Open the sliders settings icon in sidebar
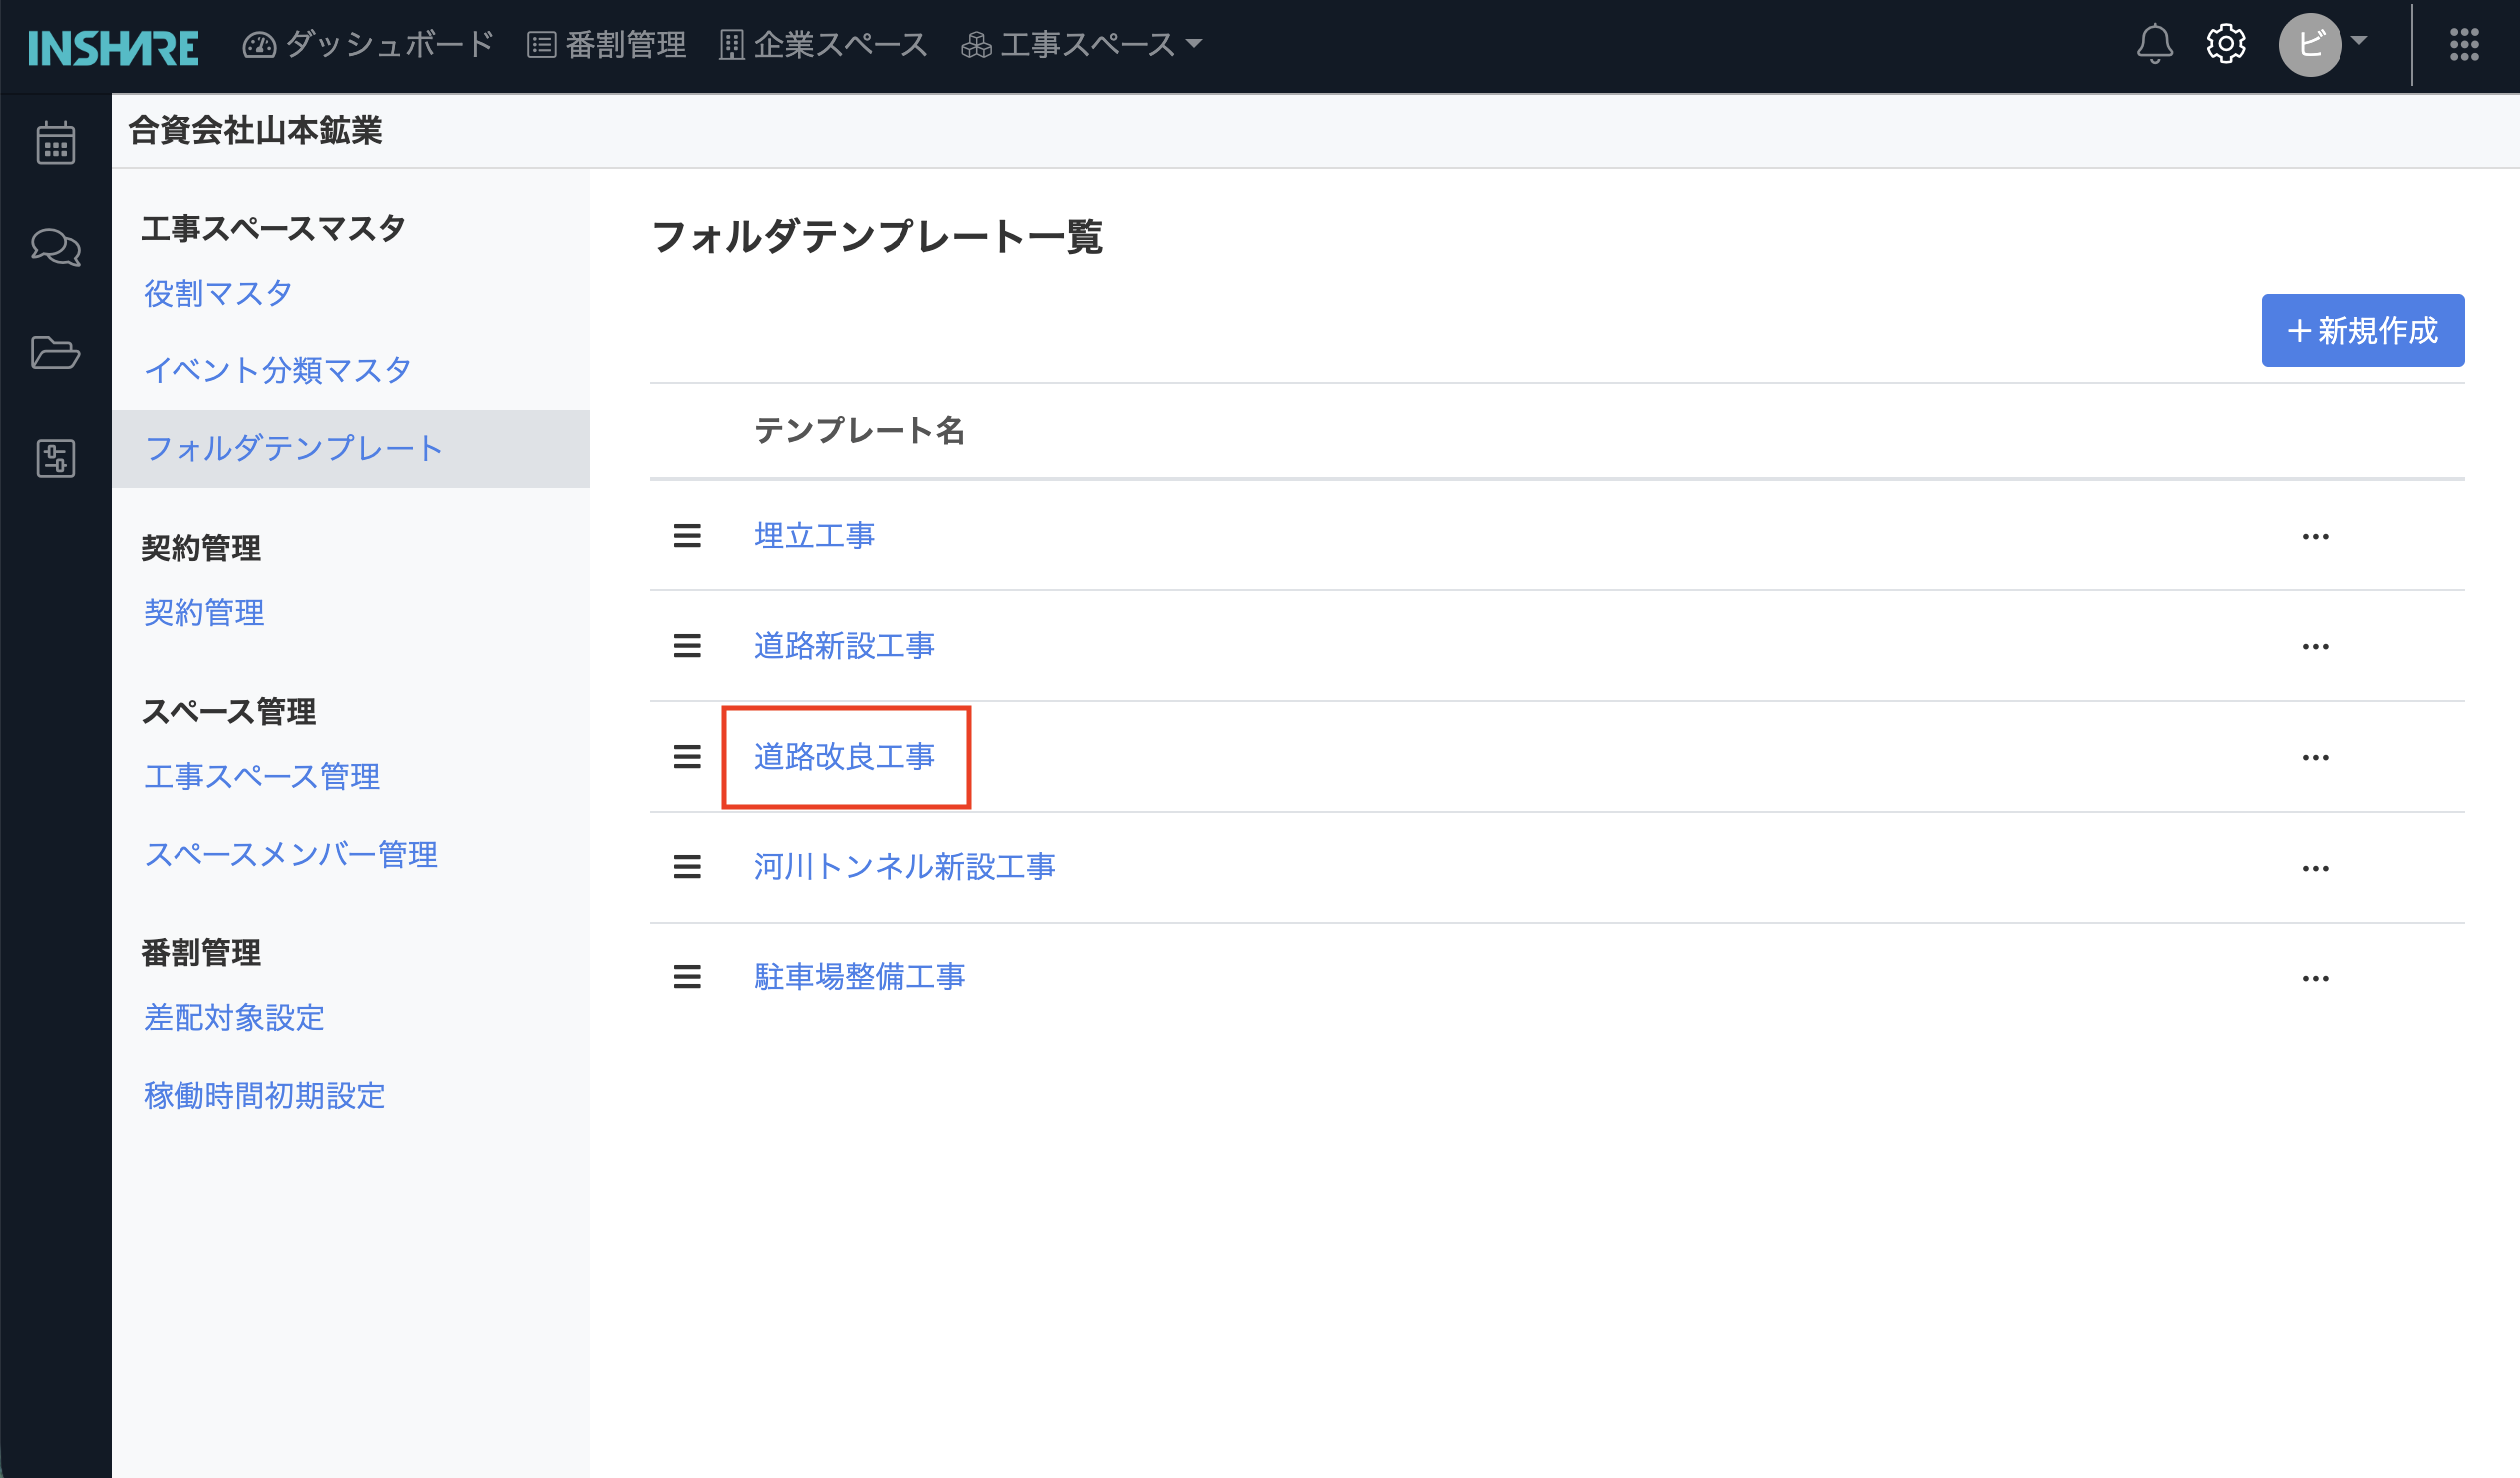 [55, 458]
